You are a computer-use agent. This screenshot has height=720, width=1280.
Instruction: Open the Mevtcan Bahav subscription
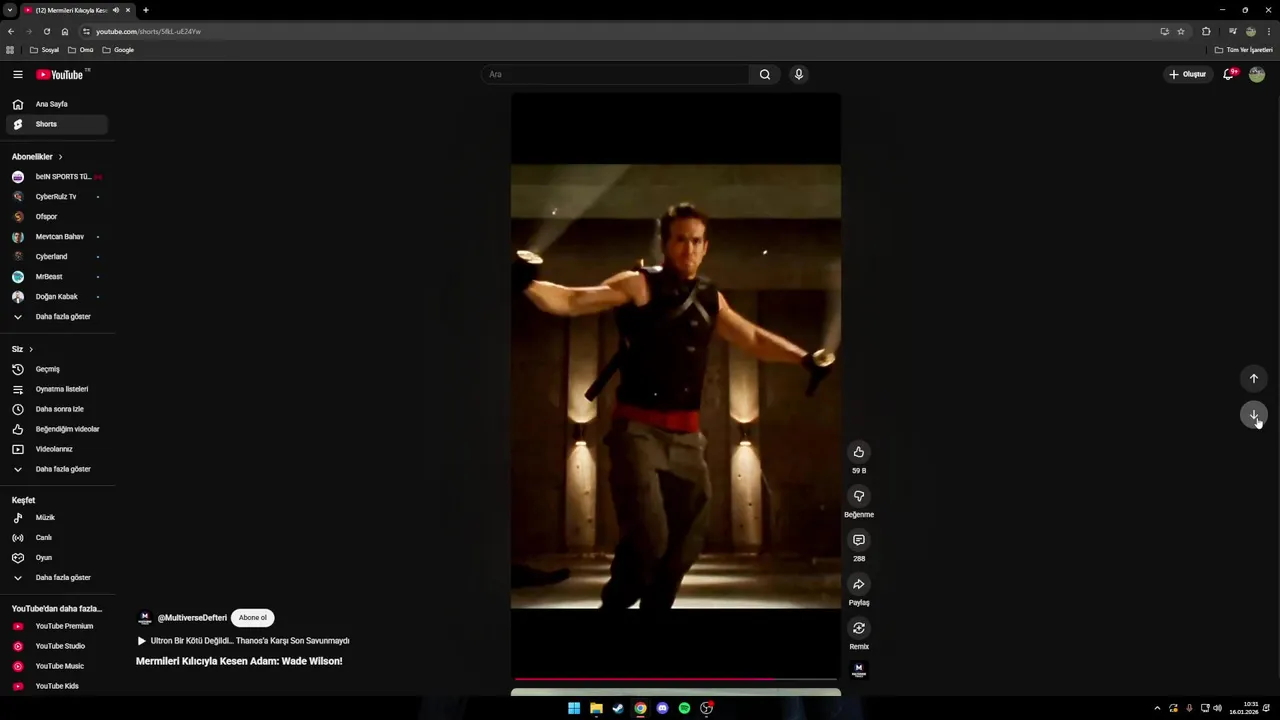click(56, 237)
